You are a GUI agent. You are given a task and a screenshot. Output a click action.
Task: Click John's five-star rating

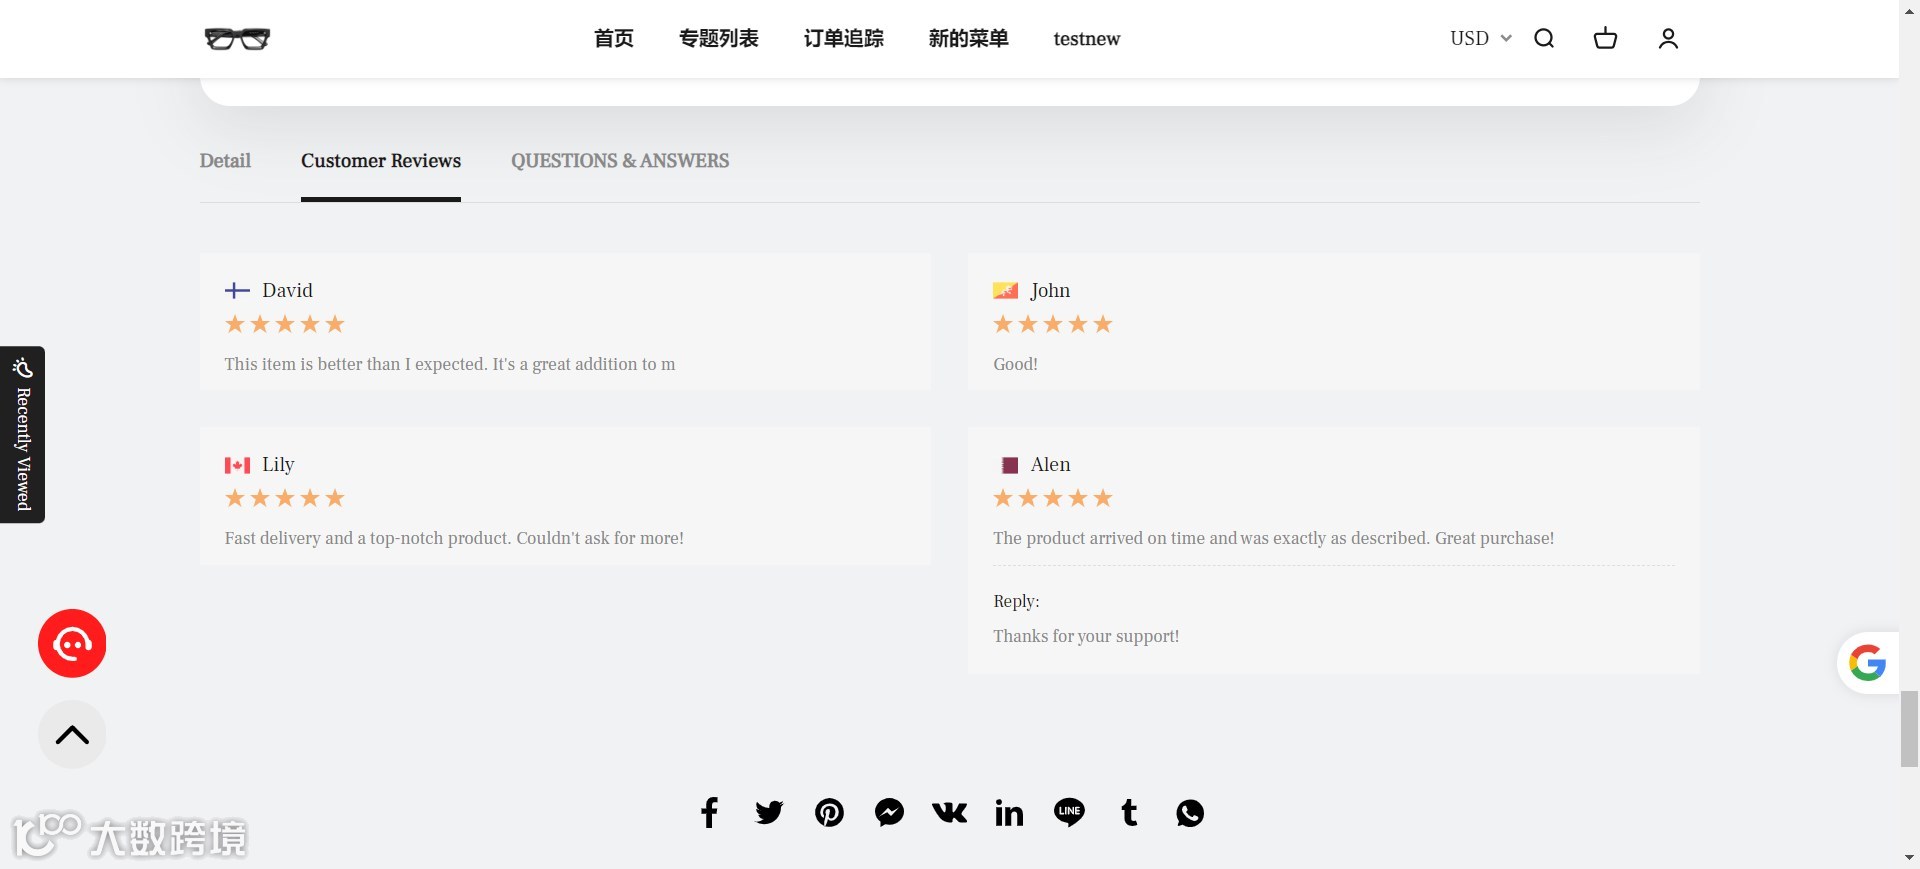(x=1053, y=324)
